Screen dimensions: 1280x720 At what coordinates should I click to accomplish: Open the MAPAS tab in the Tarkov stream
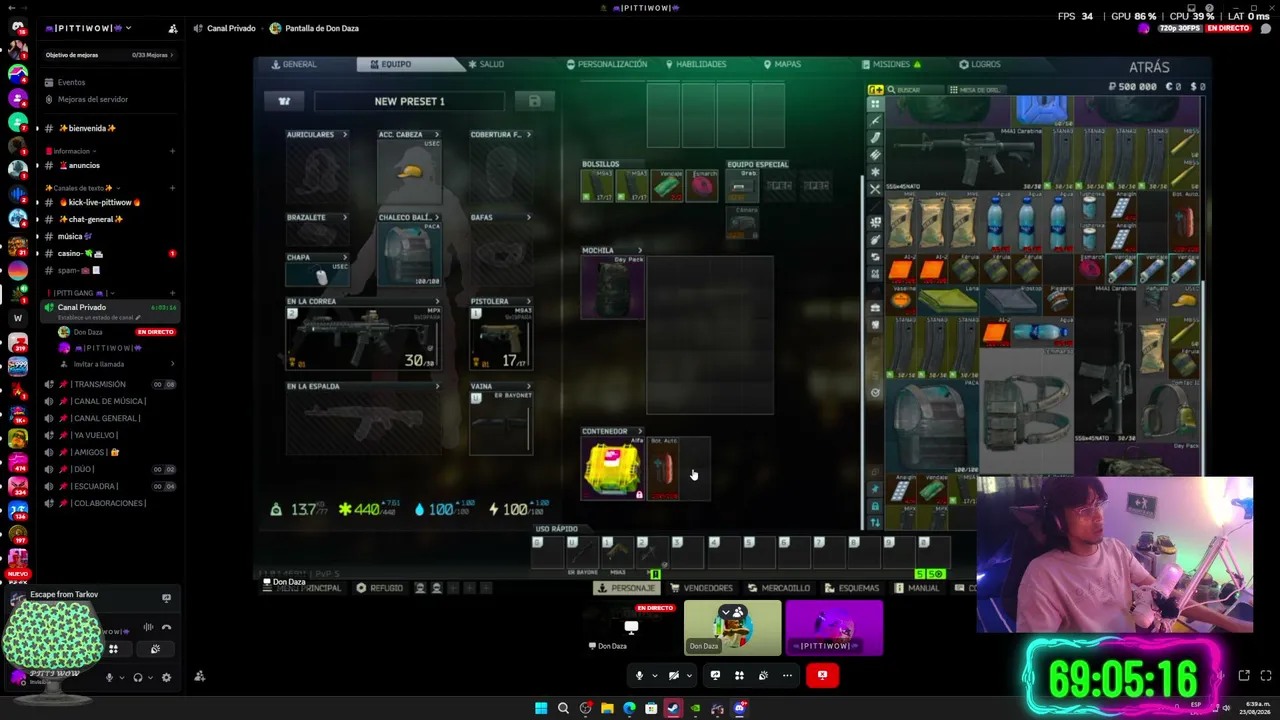click(x=782, y=64)
